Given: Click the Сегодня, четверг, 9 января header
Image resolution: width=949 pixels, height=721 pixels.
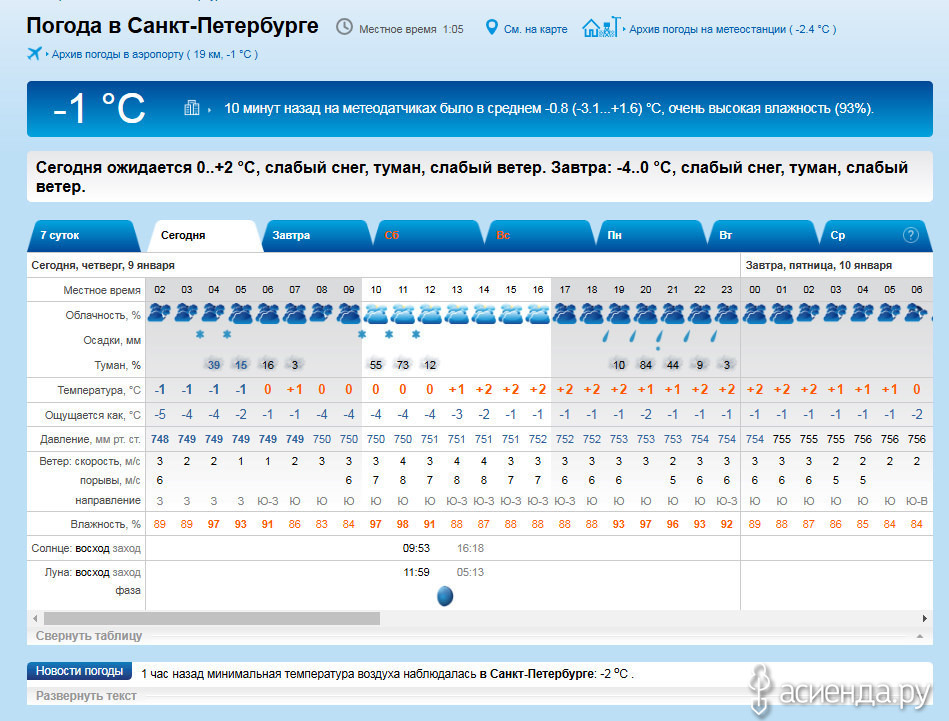Looking at the screenshot, I should pyautogui.click(x=103, y=265).
